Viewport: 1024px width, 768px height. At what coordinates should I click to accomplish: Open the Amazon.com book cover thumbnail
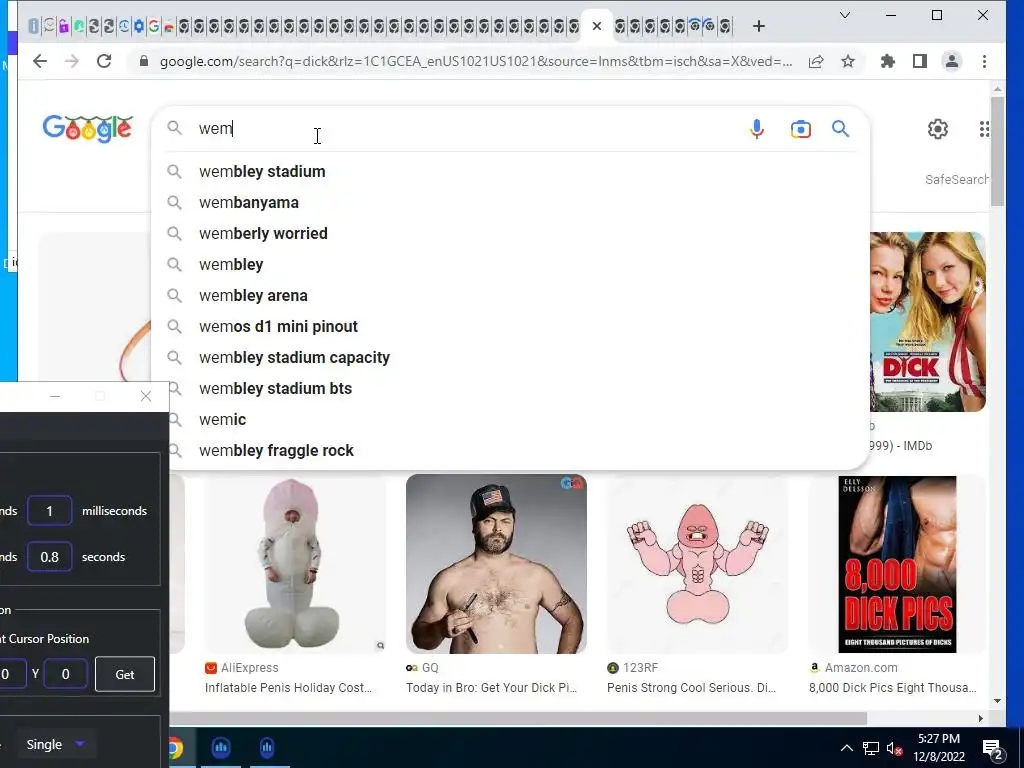pos(897,564)
